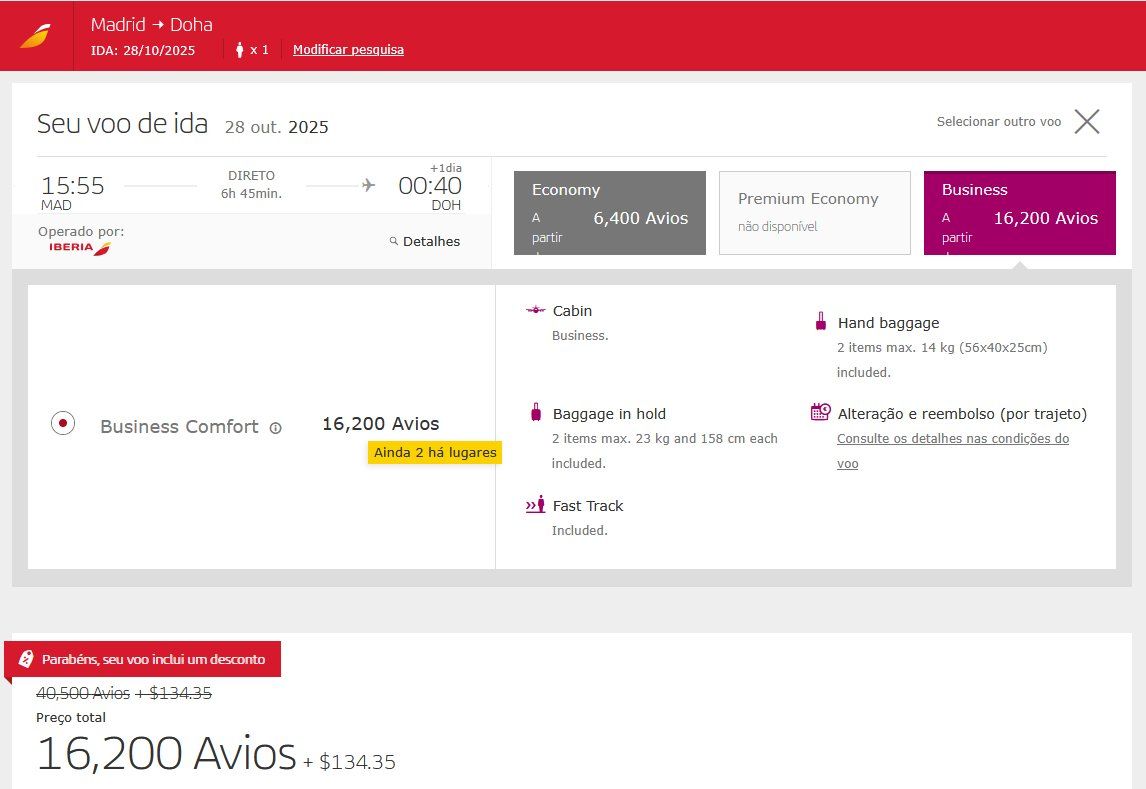
Task: Select the Business fare tab
Action: [1020, 213]
